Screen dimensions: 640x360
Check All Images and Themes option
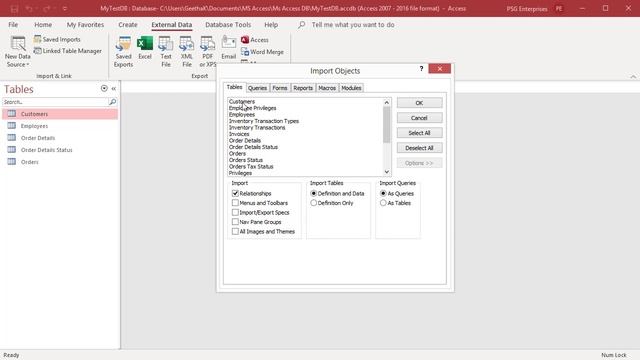[x=235, y=231]
